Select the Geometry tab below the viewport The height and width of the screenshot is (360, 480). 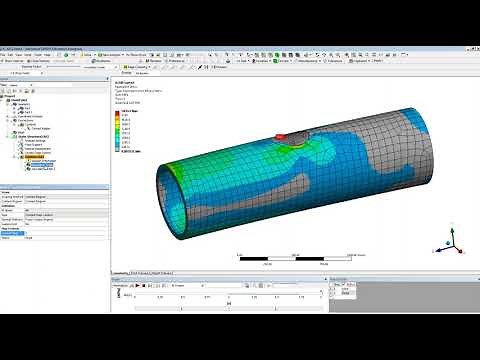(120, 273)
